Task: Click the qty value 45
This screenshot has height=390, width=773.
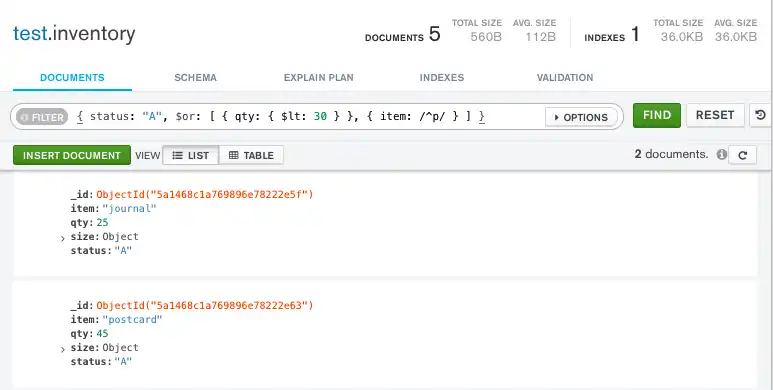Action: [x=102, y=334]
